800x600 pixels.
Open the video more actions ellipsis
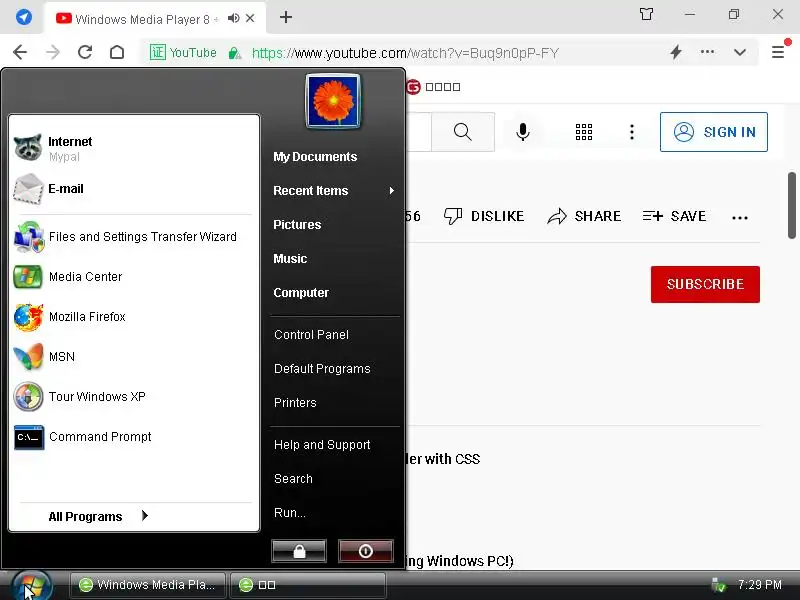(740, 218)
